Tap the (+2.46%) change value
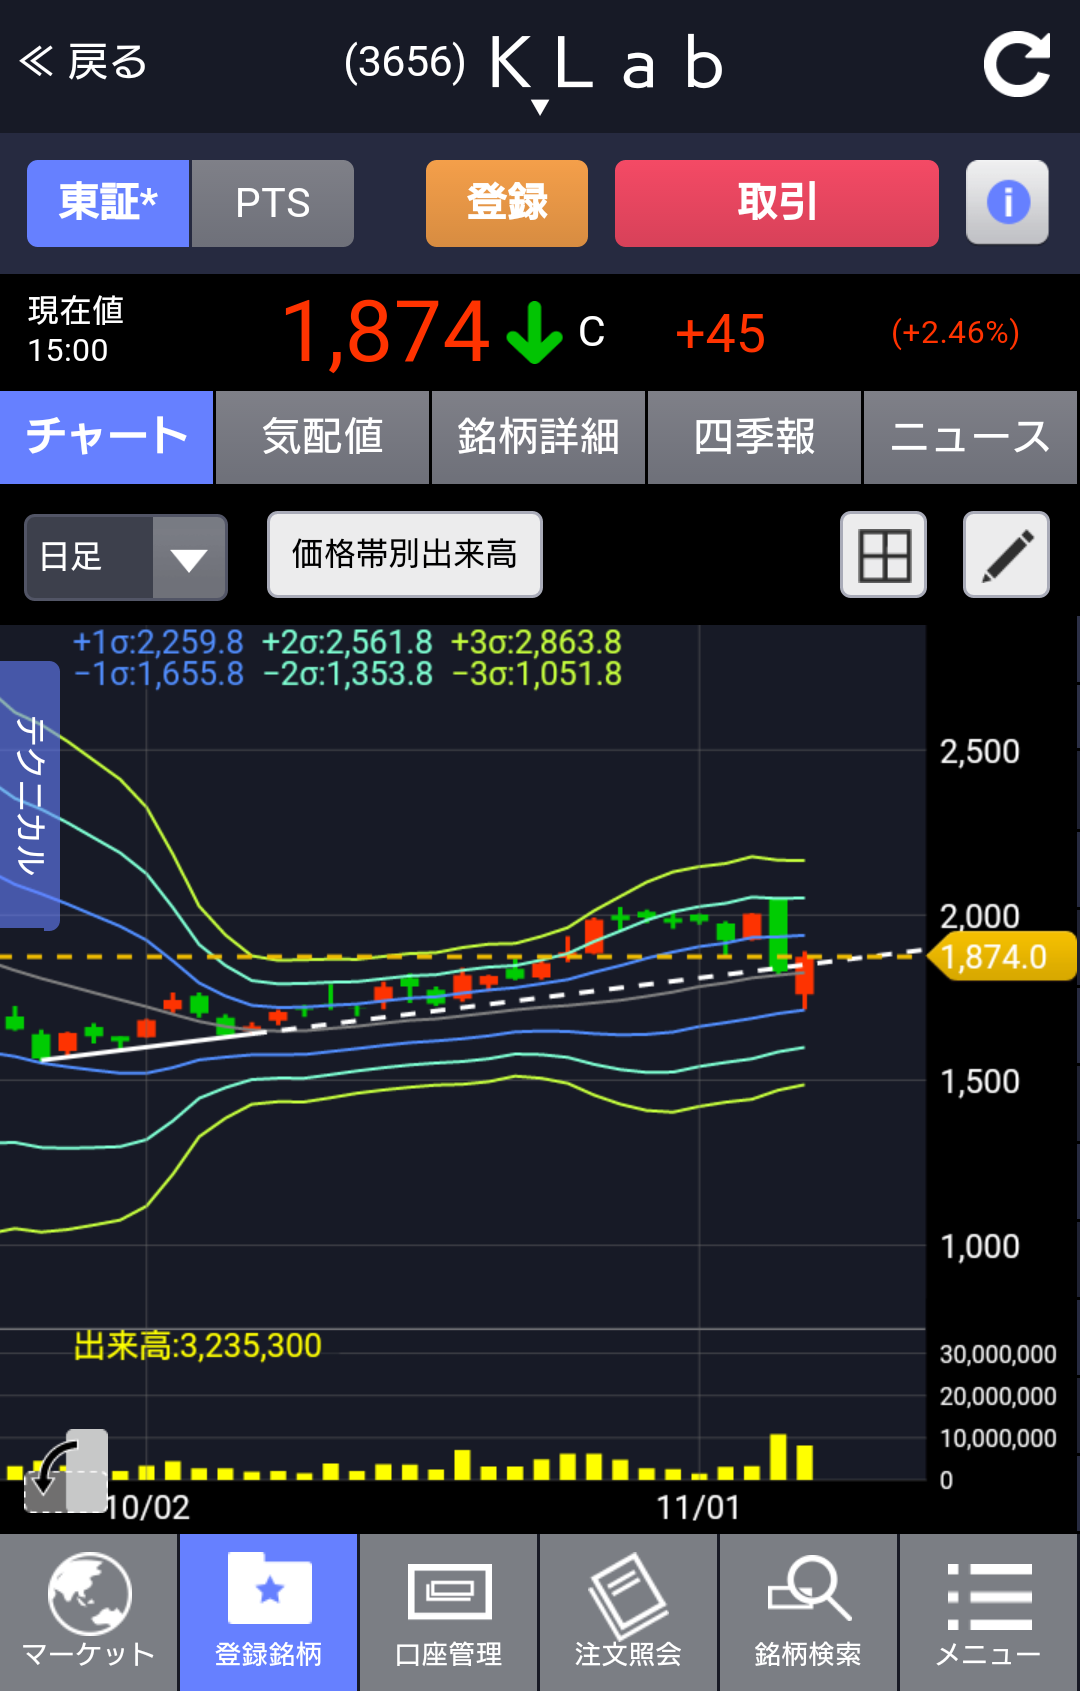 955,332
